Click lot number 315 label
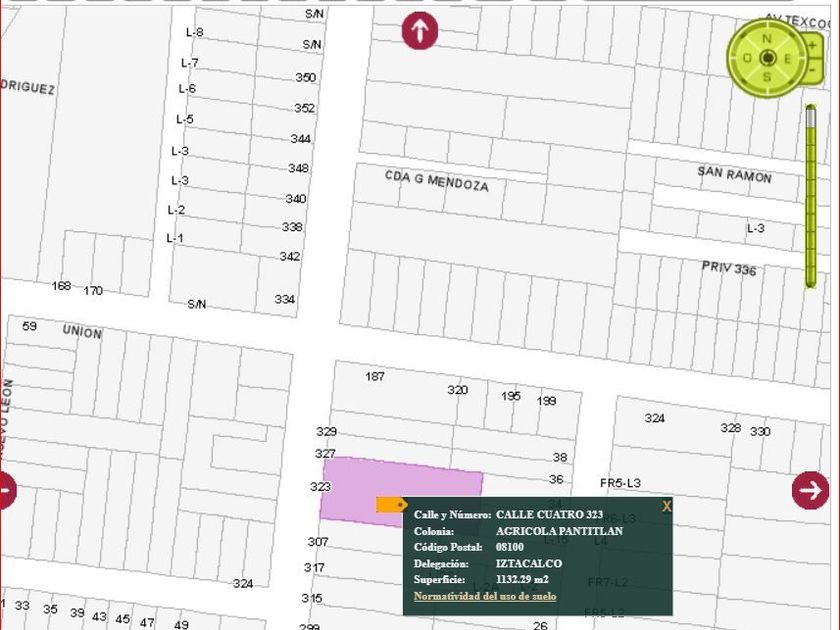Viewport: 840px width, 630px height. pyautogui.click(x=312, y=598)
